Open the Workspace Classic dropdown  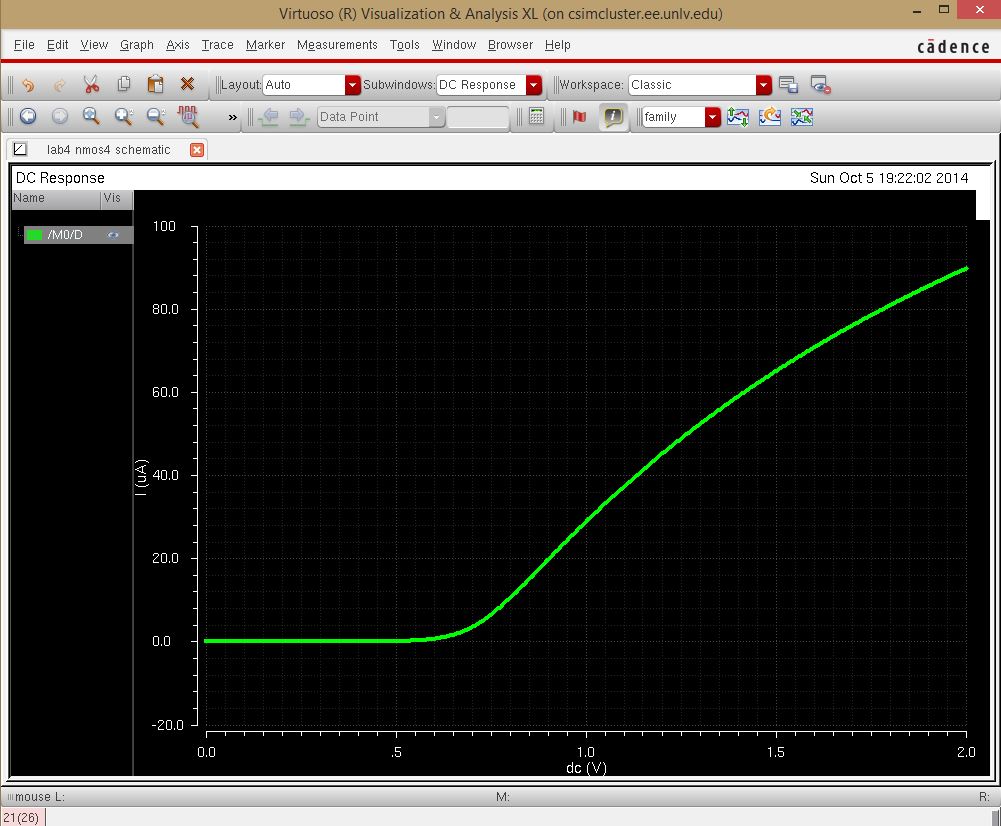[764, 85]
